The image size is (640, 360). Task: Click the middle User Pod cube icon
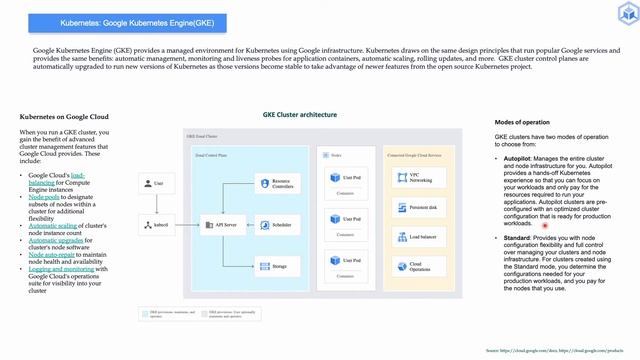(335, 219)
